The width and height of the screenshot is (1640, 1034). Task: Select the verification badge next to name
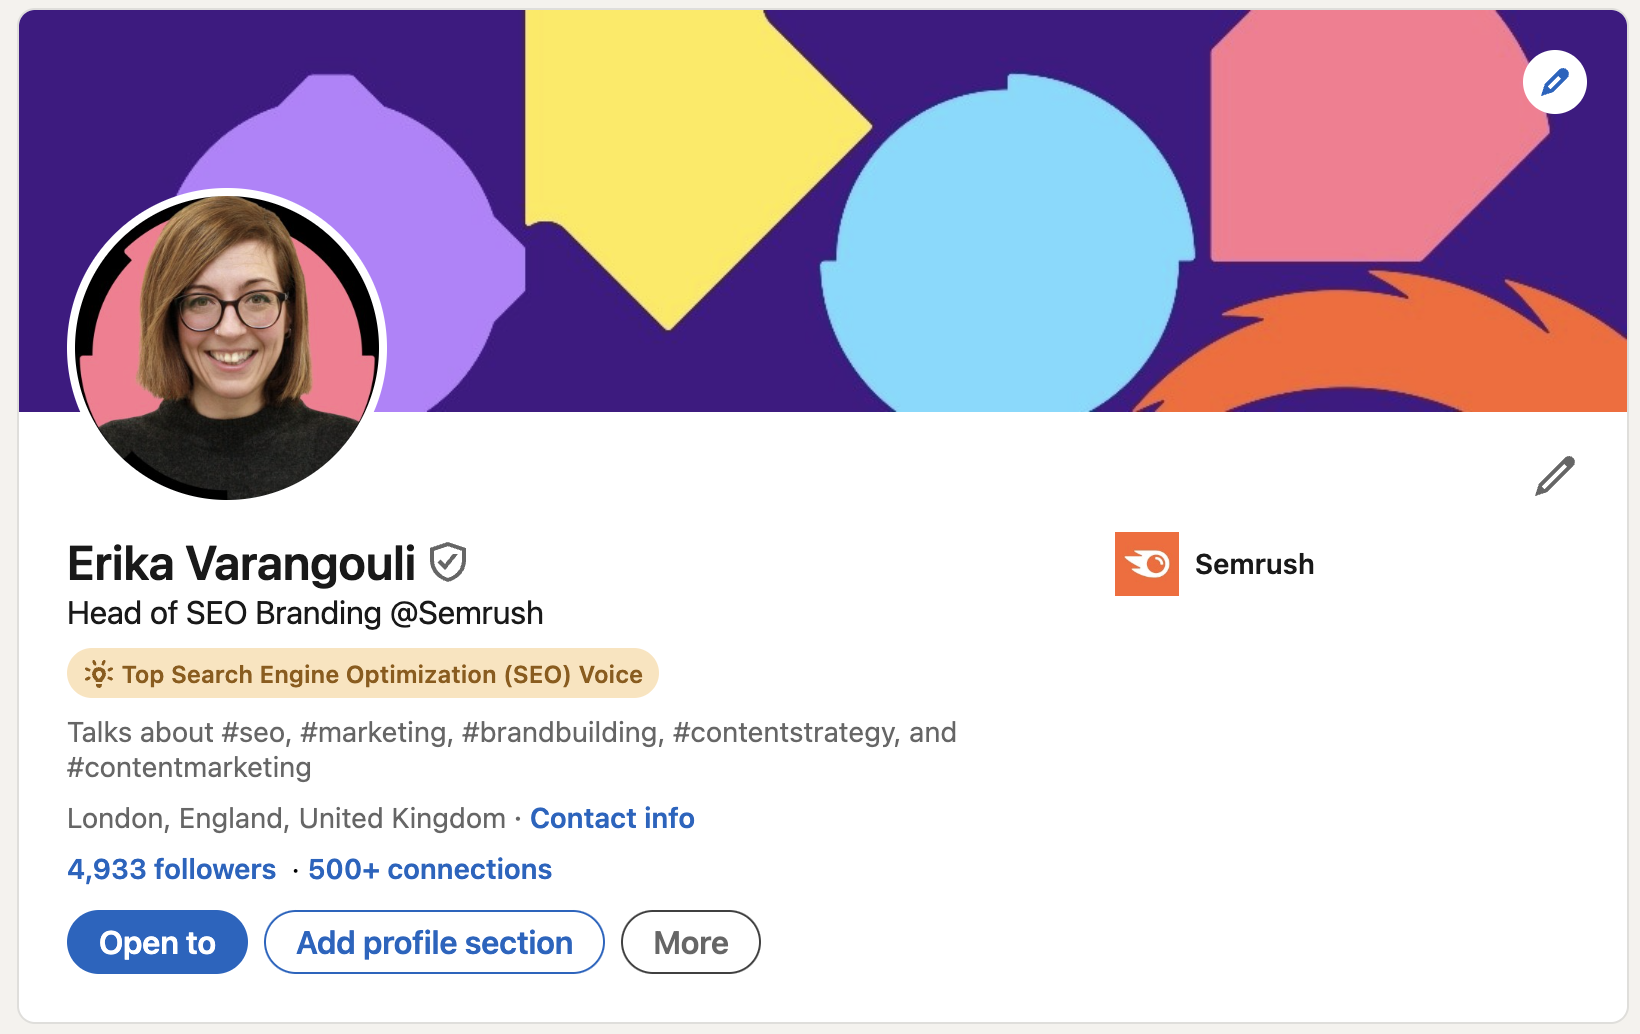point(449,562)
